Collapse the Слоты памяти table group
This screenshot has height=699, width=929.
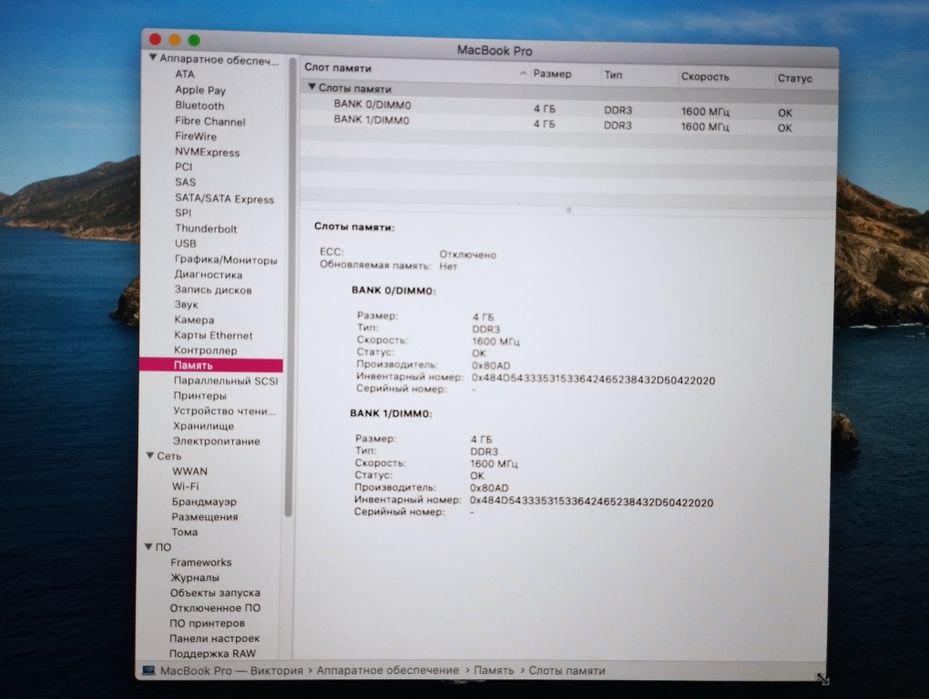312,87
